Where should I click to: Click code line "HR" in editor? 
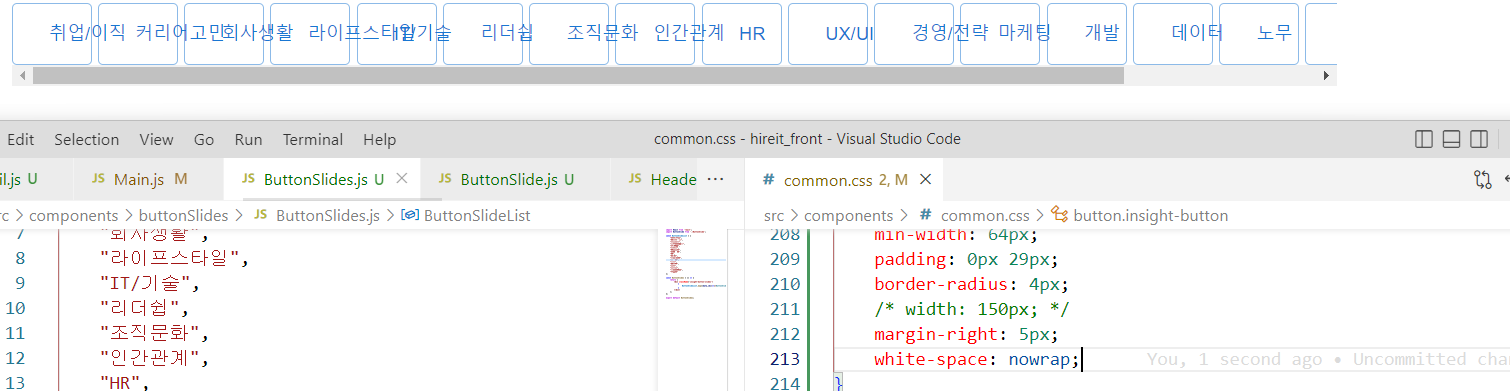click(x=123, y=382)
